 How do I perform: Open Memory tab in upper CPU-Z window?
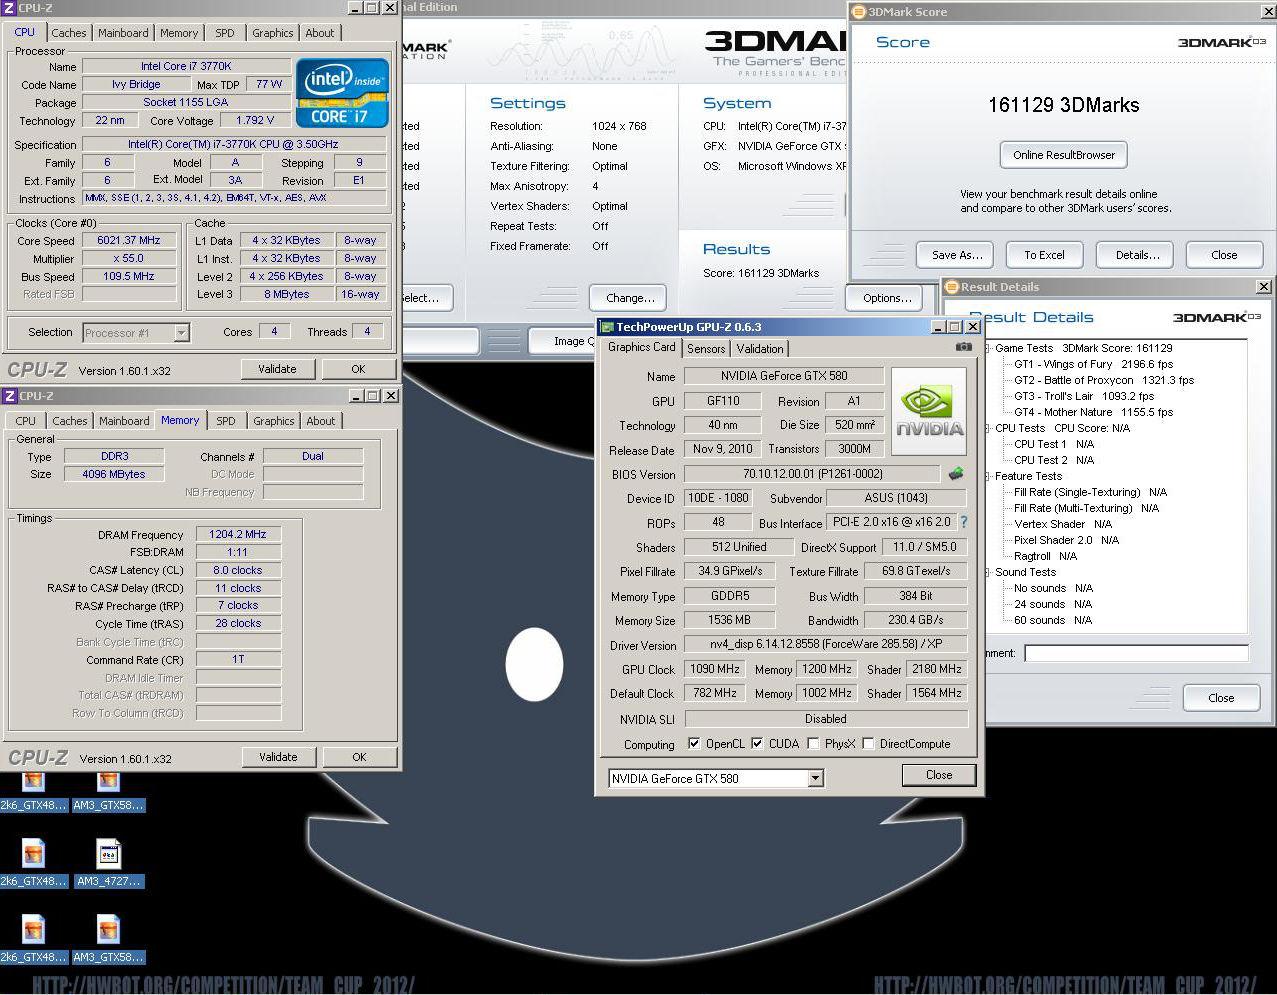179,33
